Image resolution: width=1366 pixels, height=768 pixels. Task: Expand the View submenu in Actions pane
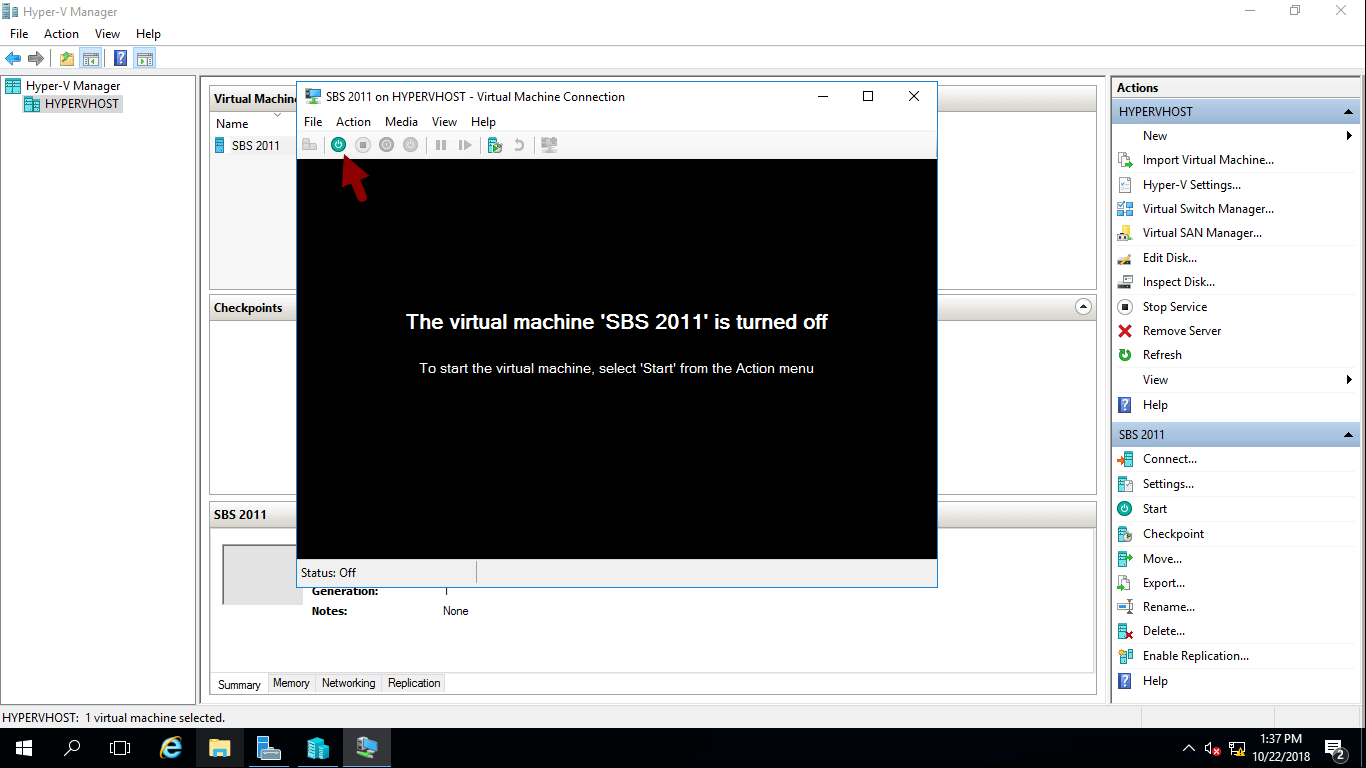pos(1349,380)
